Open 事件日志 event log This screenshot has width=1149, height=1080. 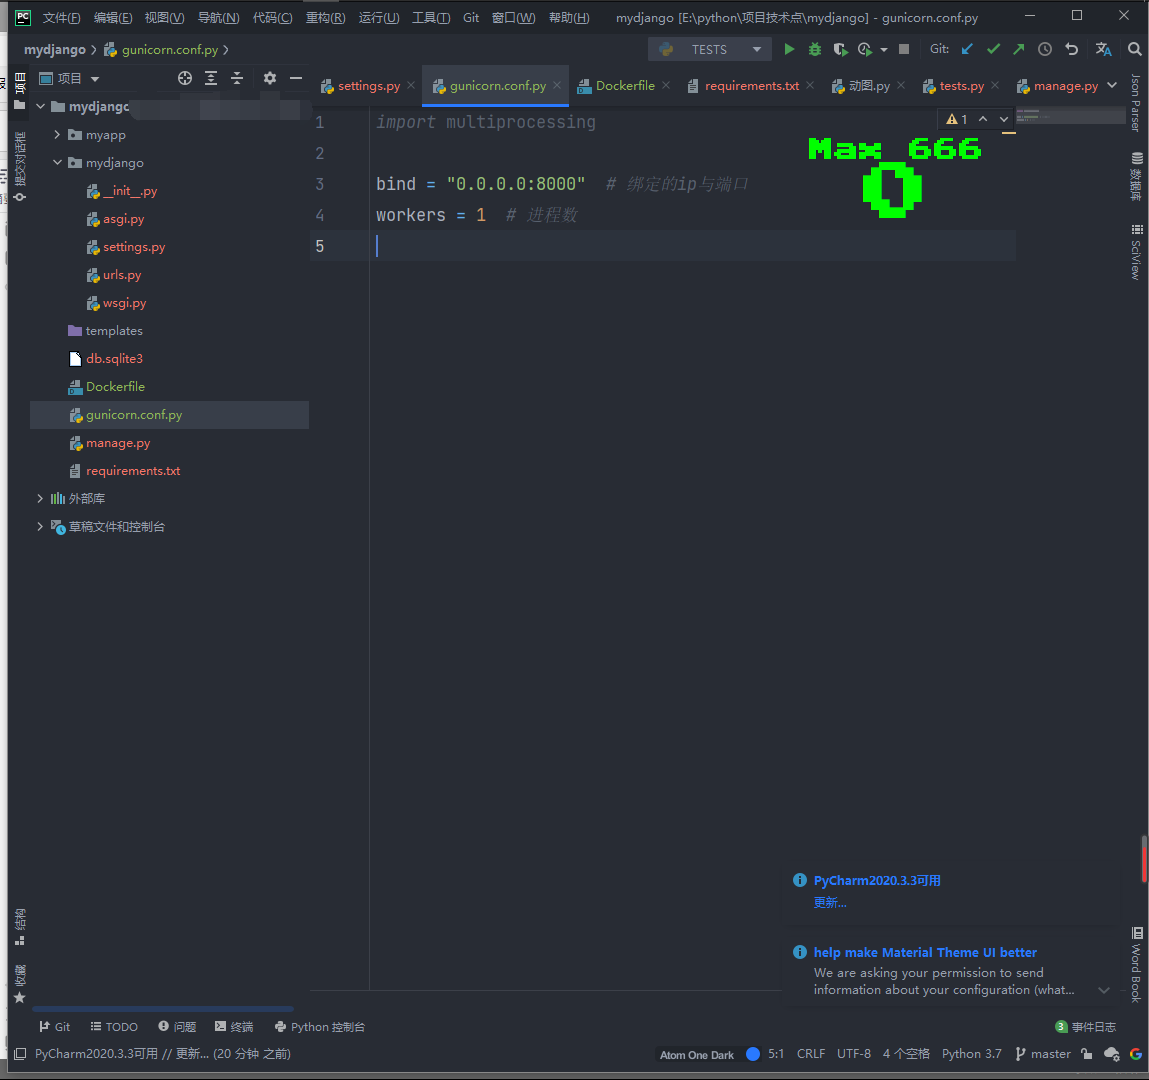pos(1085,1027)
